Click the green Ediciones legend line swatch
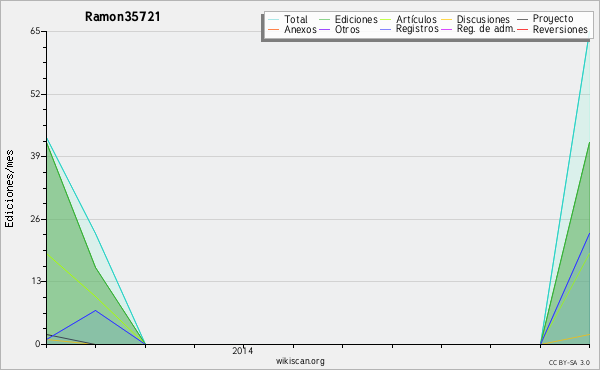The width and height of the screenshot is (600, 370). click(x=324, y=20)
